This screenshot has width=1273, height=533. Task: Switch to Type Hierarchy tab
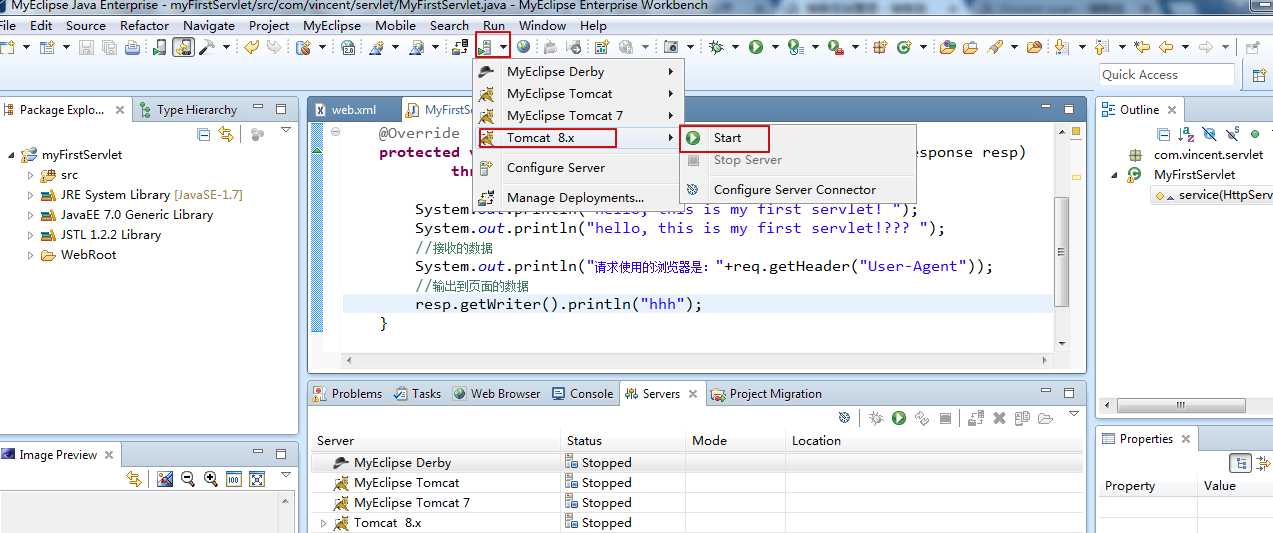click(188, 110)
